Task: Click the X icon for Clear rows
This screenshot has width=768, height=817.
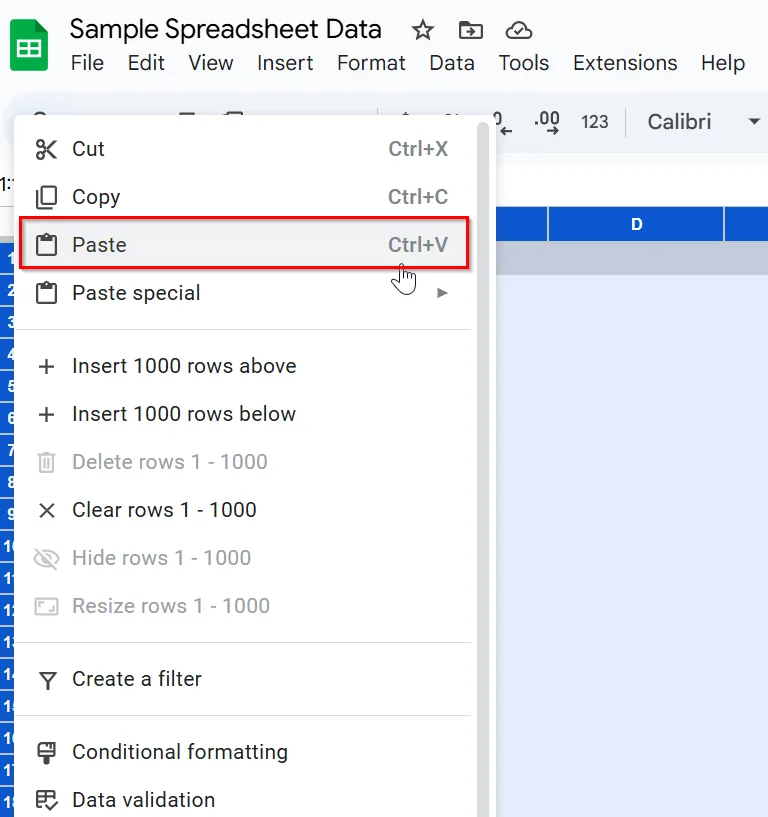Action: point(47,511)
